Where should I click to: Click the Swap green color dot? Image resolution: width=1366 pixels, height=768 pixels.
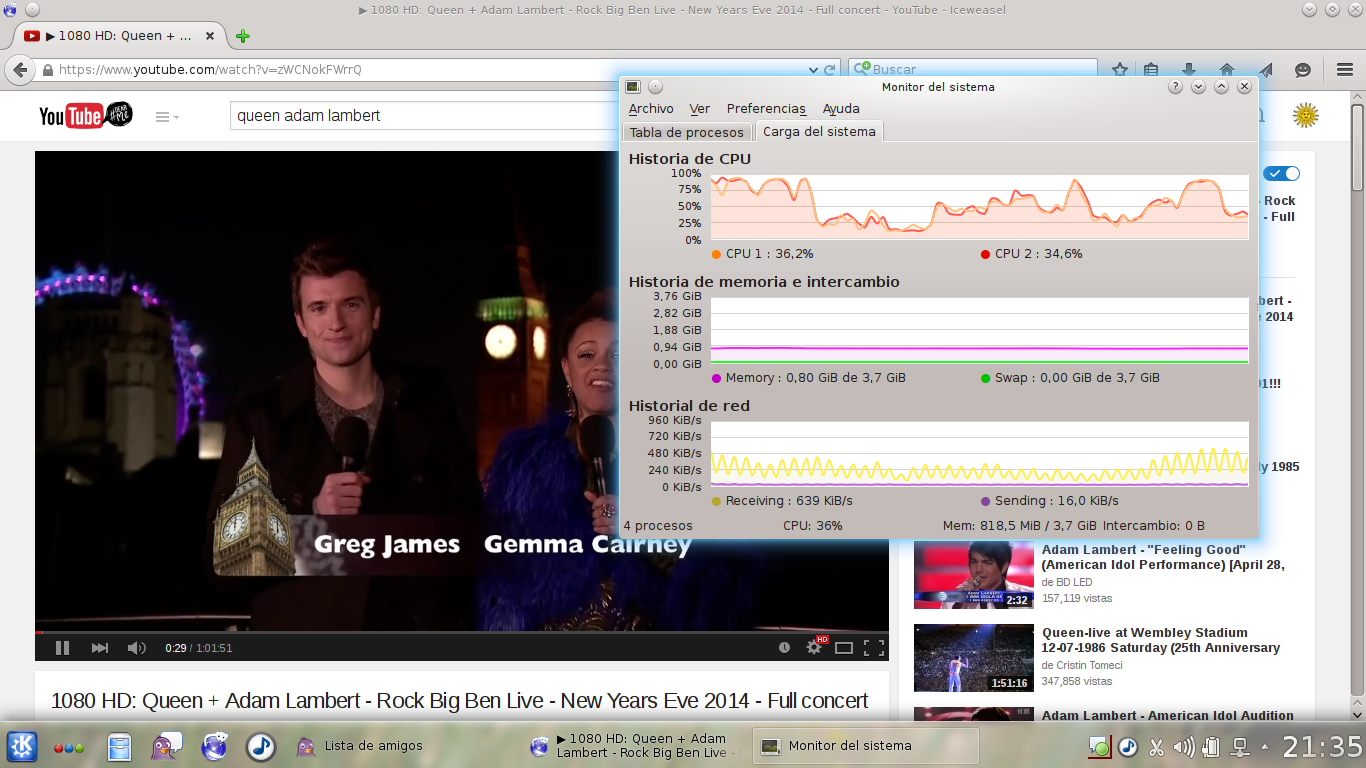(x=986, y=378)
